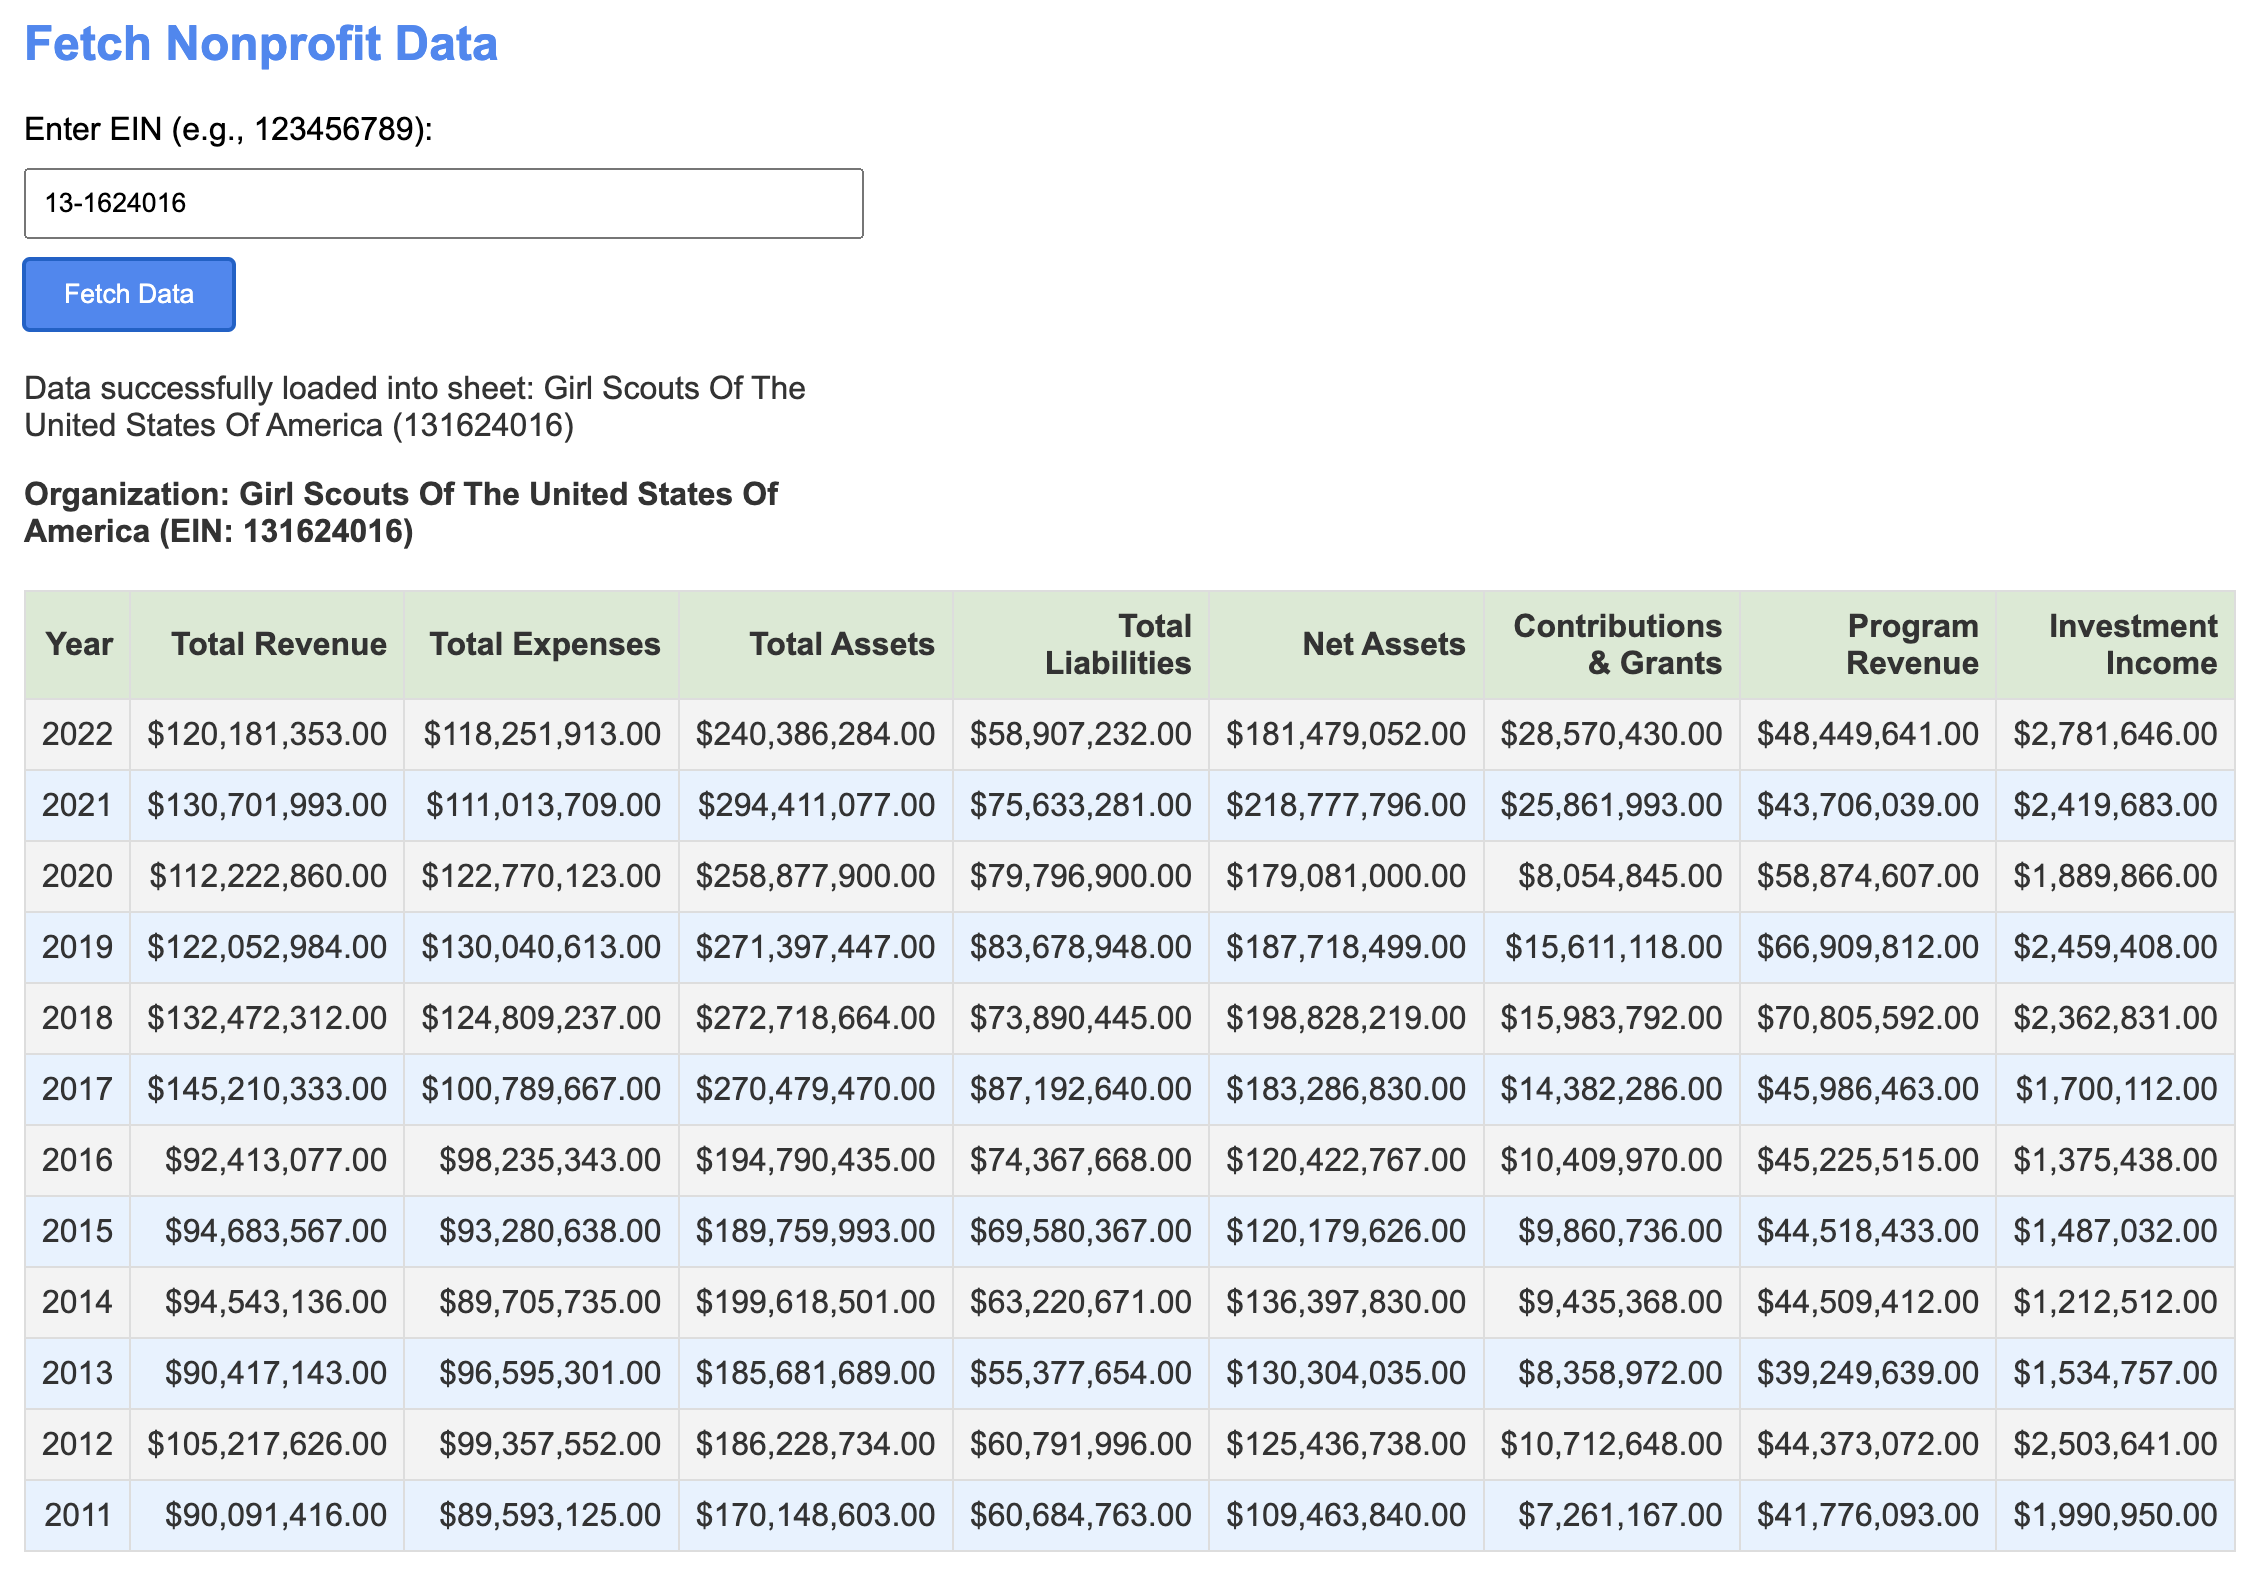Click the Data successfully loaded status message
Screen dimensions: 2260x1570
(414, 406)
